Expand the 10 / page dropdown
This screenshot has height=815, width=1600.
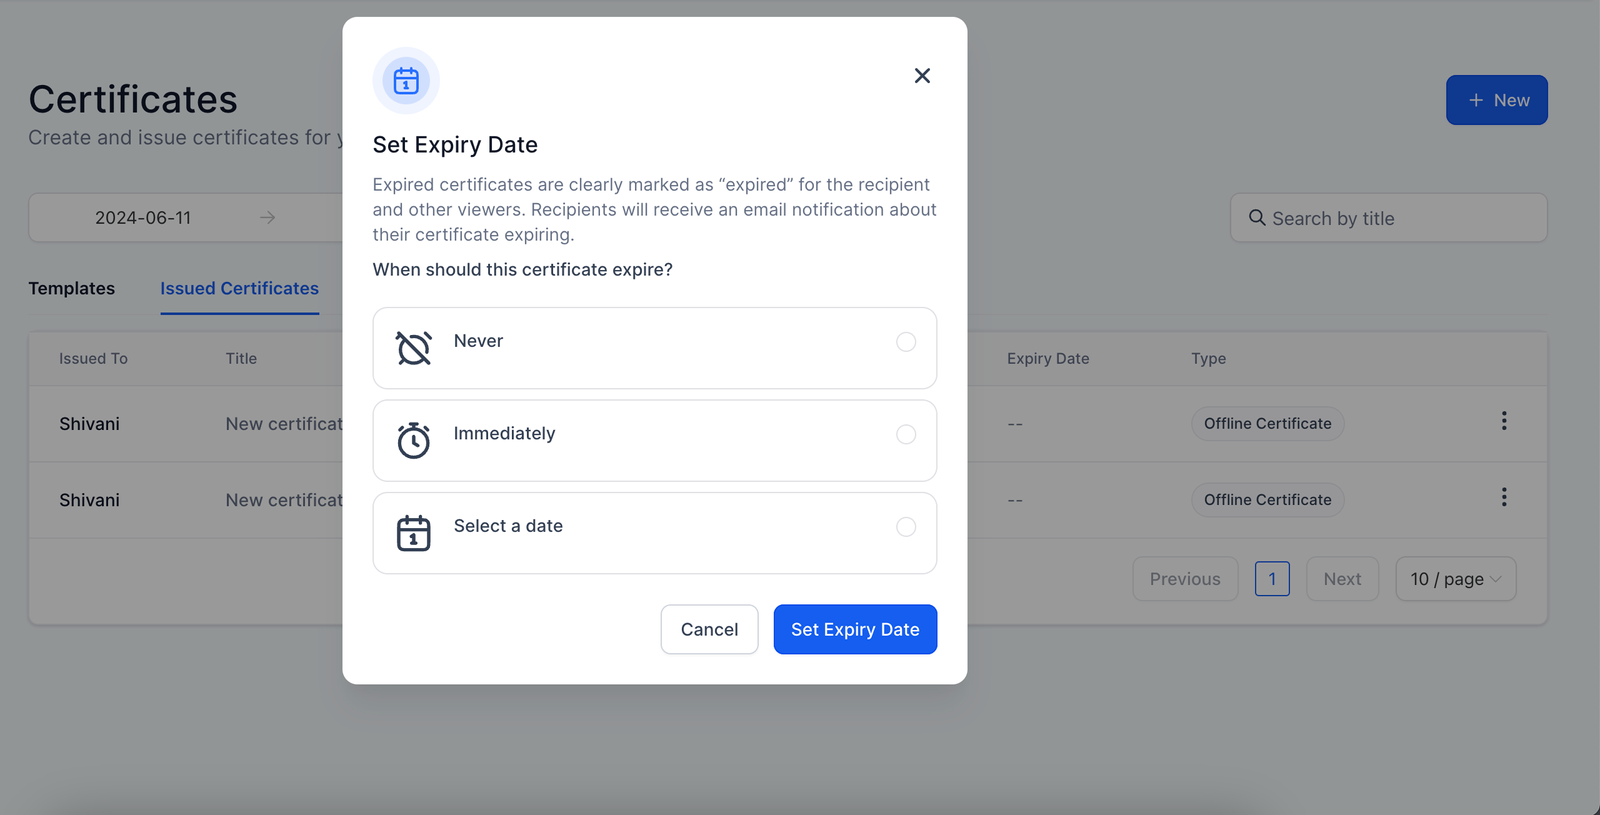point(1455,579)
